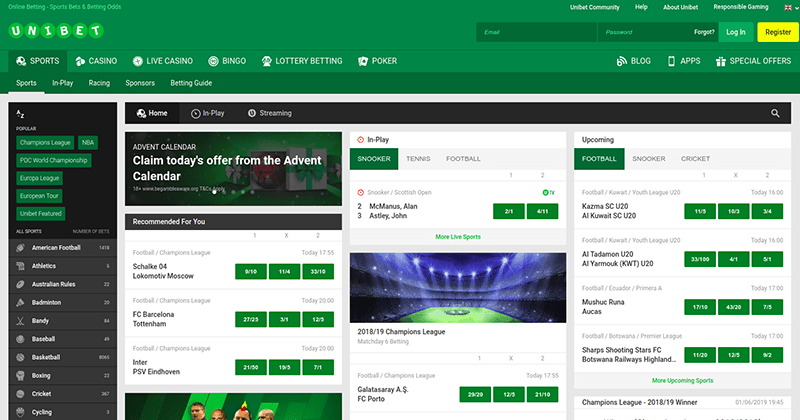Click the search magnifier icon
The image size is (800, 420).
click(775, 114)
